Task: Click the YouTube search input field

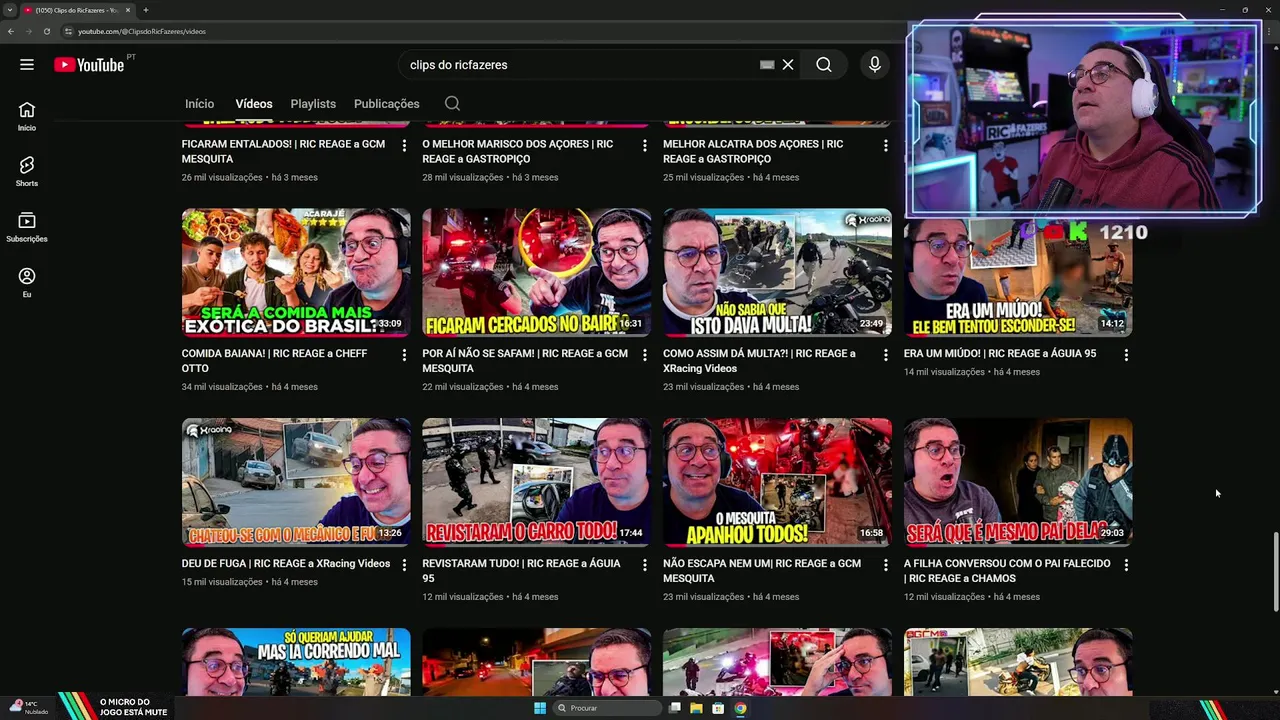Action: (x=580, y=65)
